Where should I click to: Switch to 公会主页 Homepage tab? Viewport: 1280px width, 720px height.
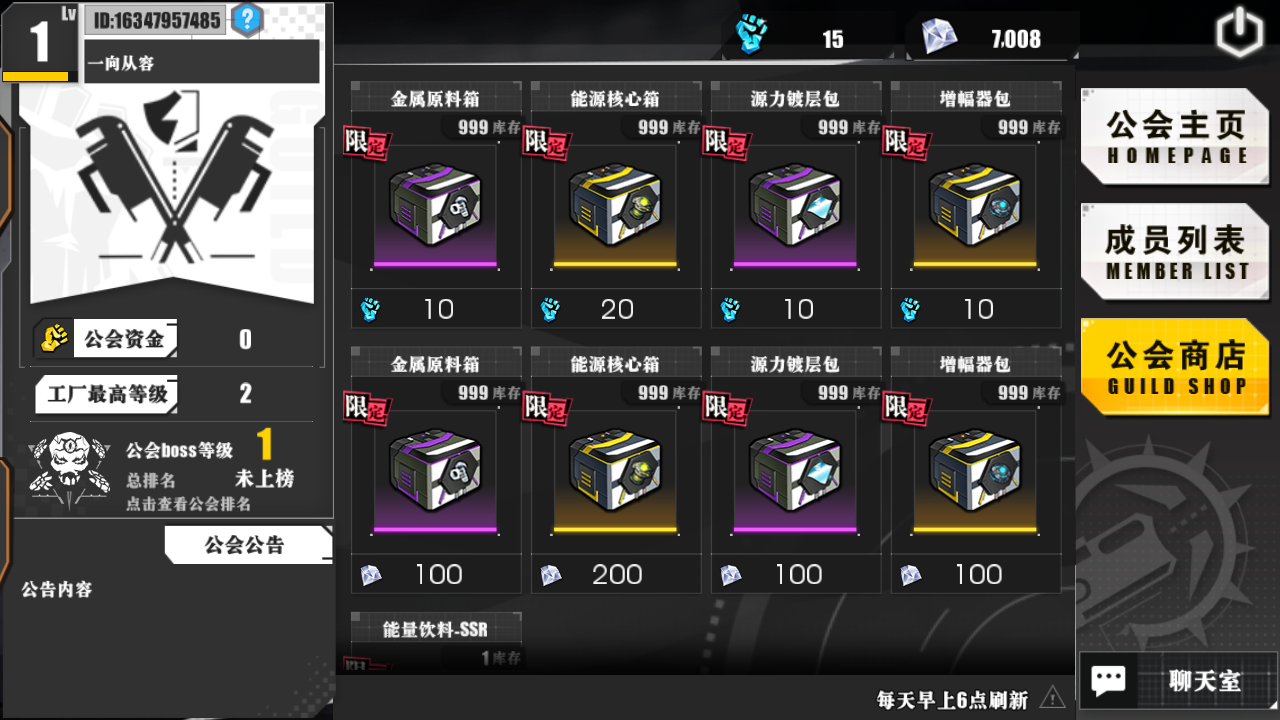1176,137
